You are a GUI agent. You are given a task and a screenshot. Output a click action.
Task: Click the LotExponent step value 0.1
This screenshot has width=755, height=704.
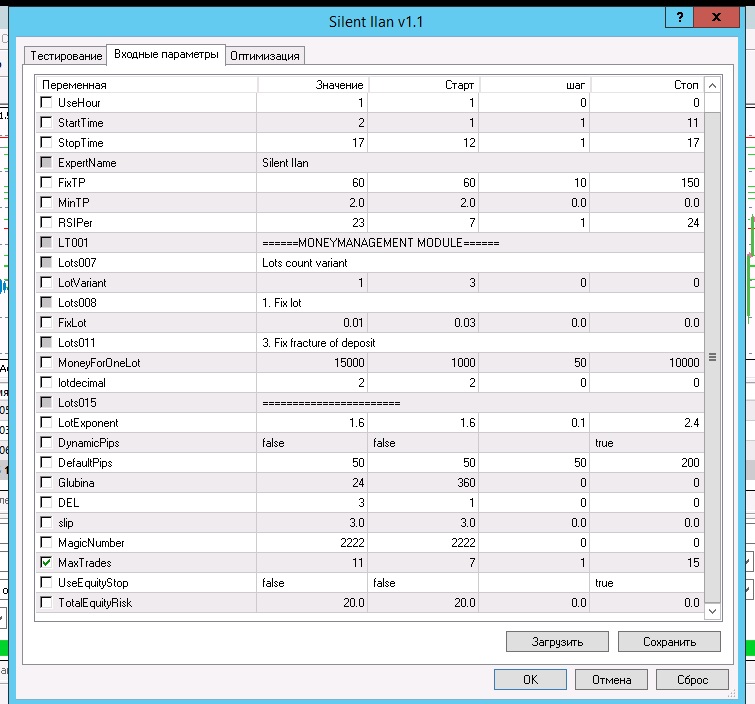[x=534, y=423]
